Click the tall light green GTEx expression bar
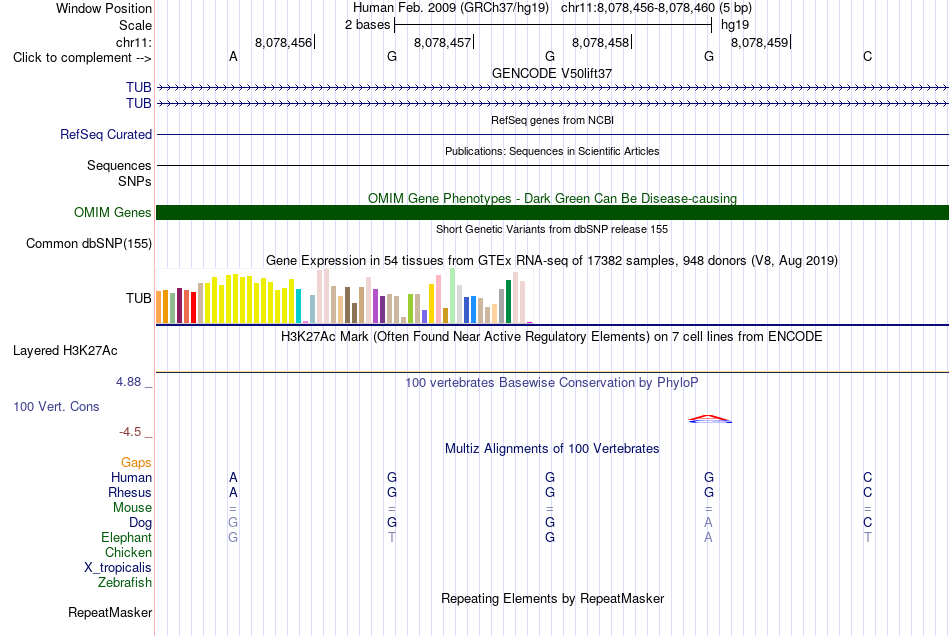This screenshot has height=636, width=950. 453,296
